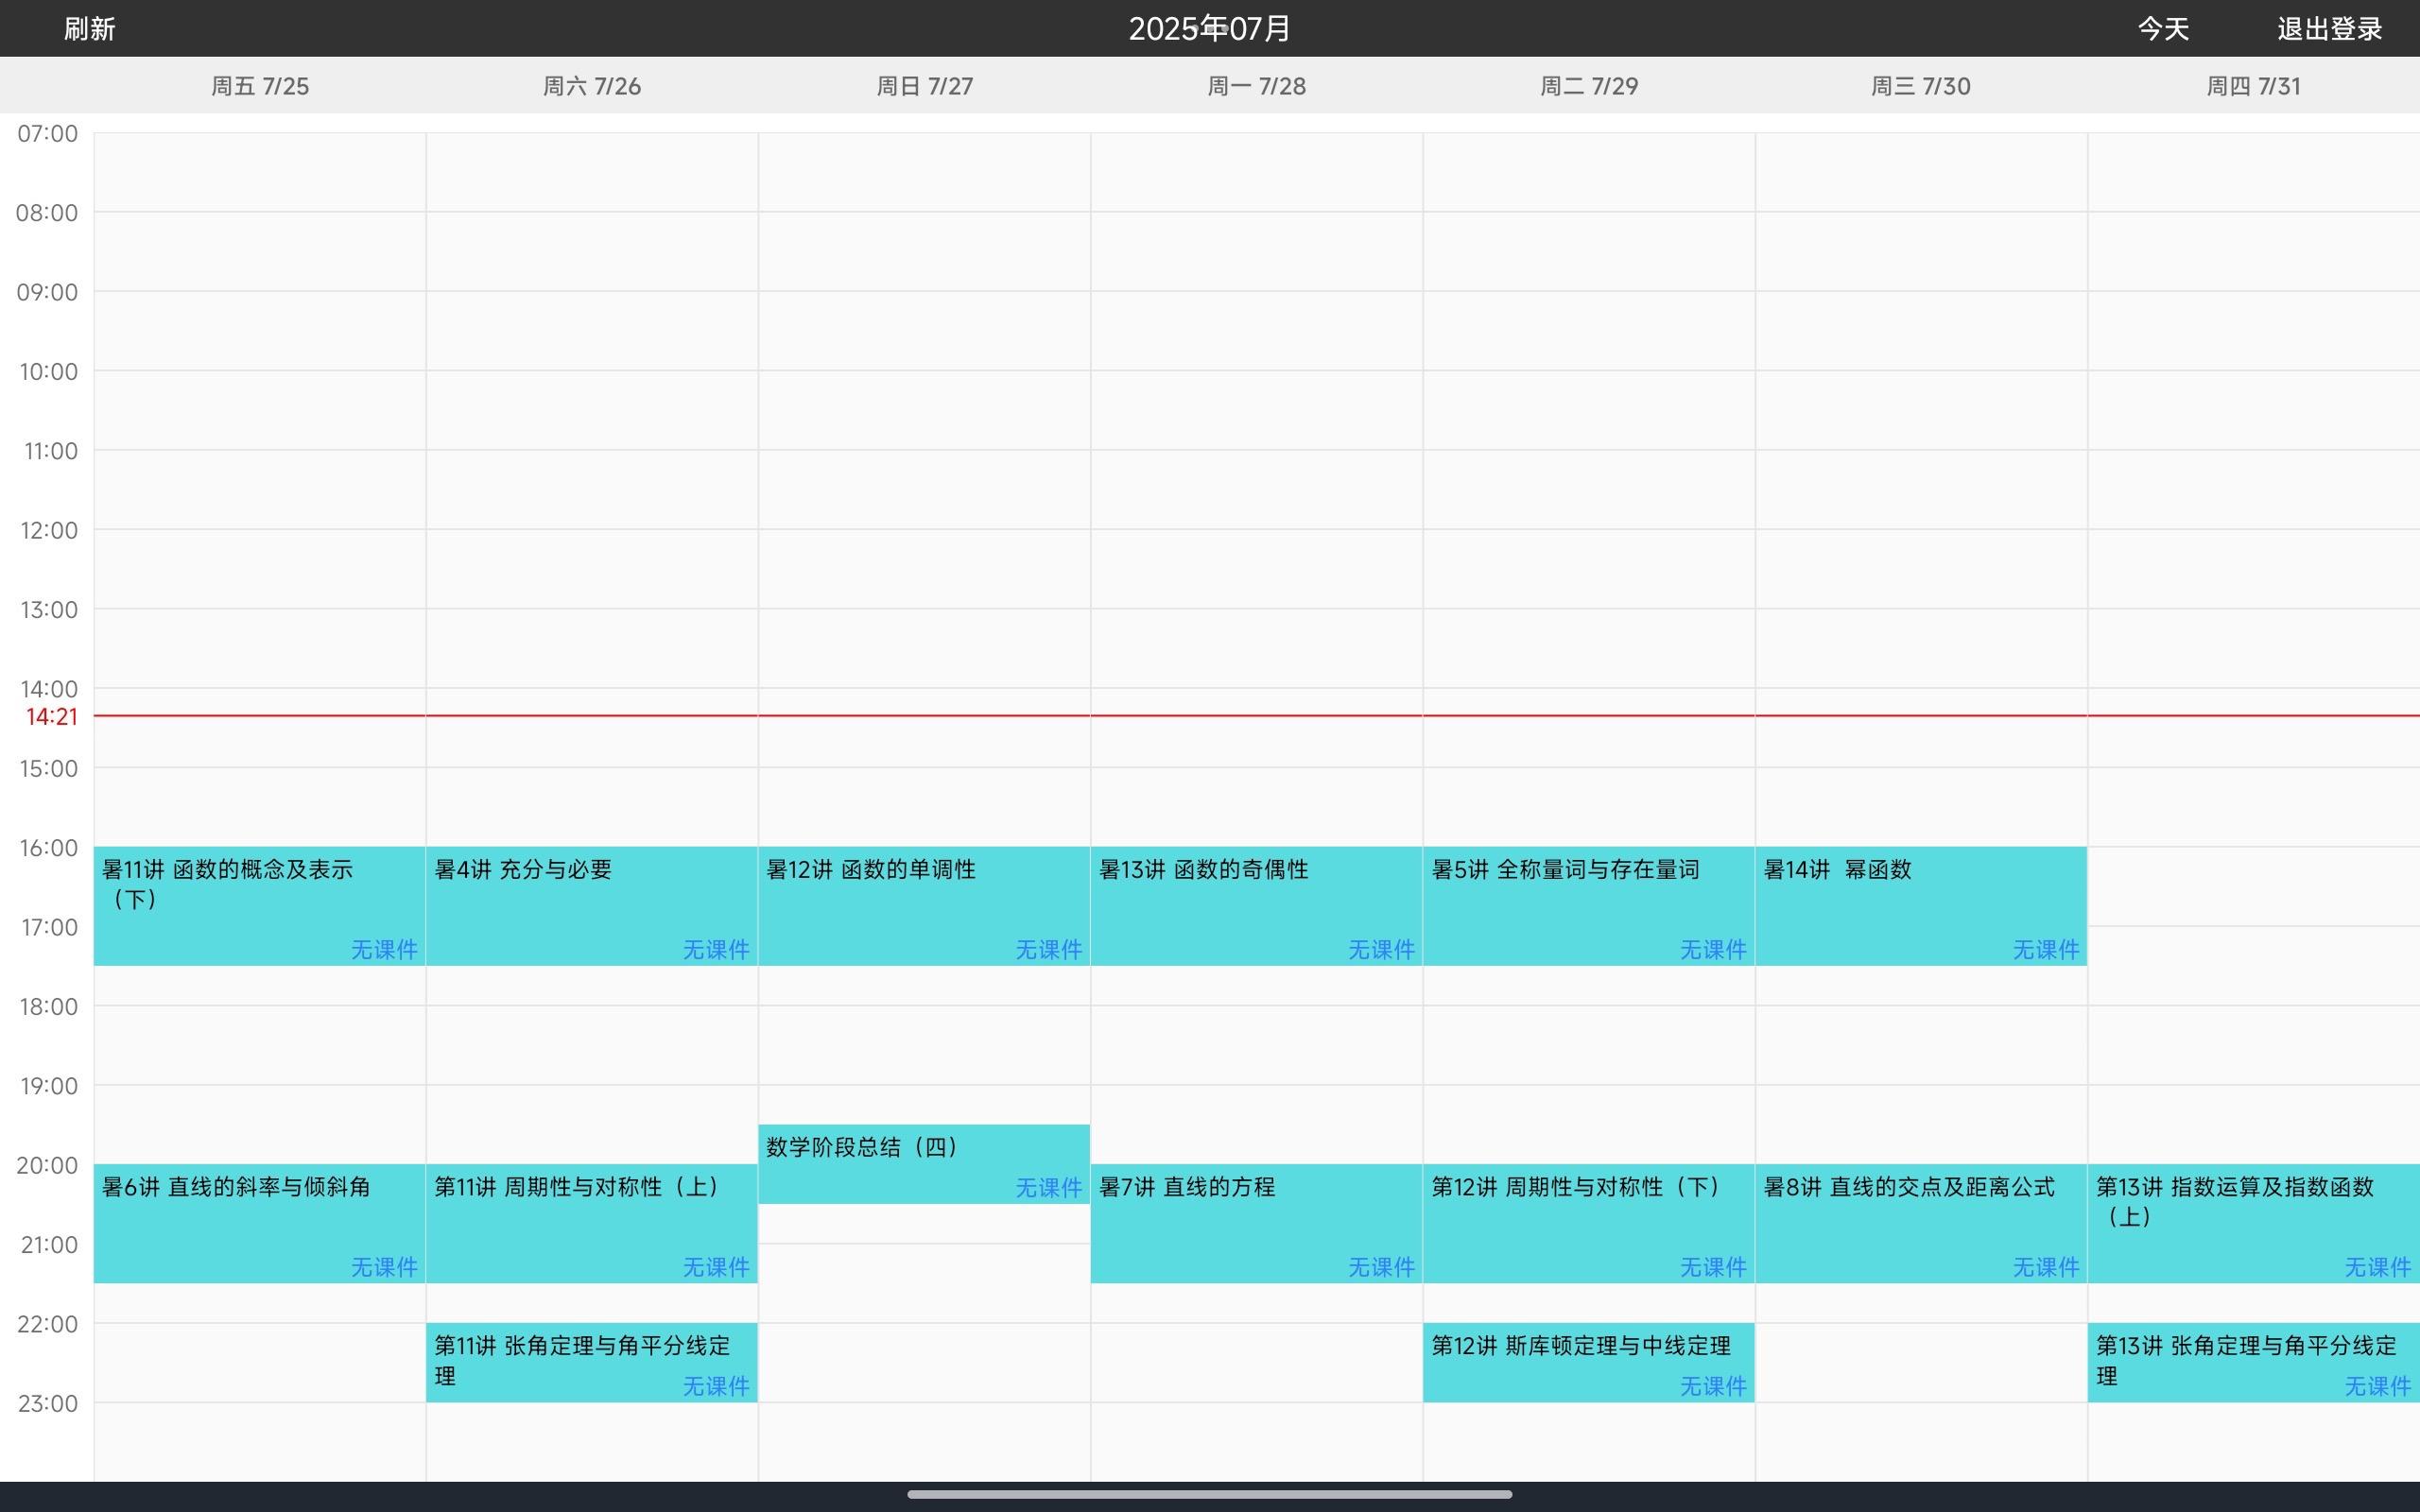Click 无课件 link in 暑6讲 直线的斜率与倾斜角

coord(384,1267)
